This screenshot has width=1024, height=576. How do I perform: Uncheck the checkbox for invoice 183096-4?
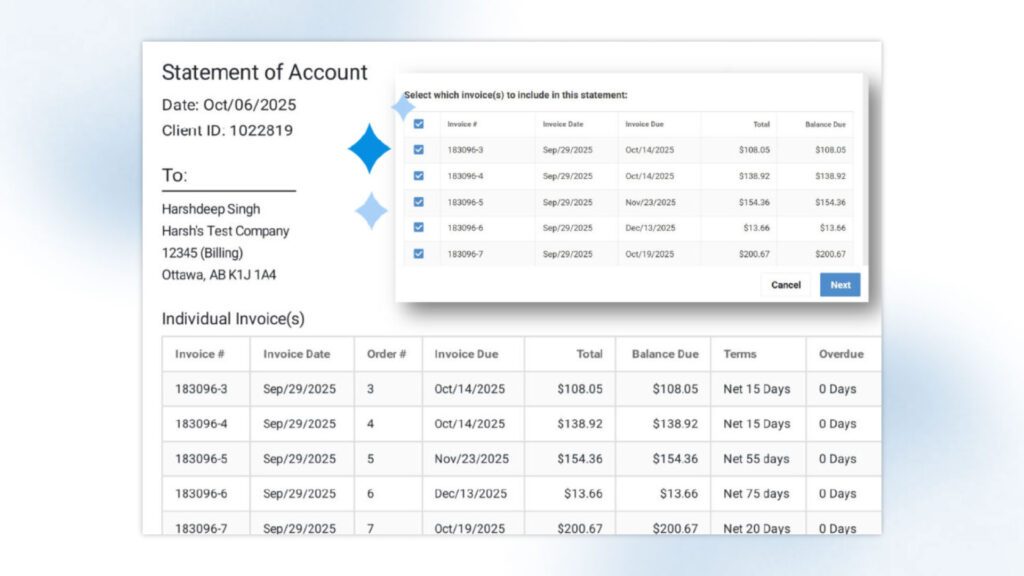[419, 176]
